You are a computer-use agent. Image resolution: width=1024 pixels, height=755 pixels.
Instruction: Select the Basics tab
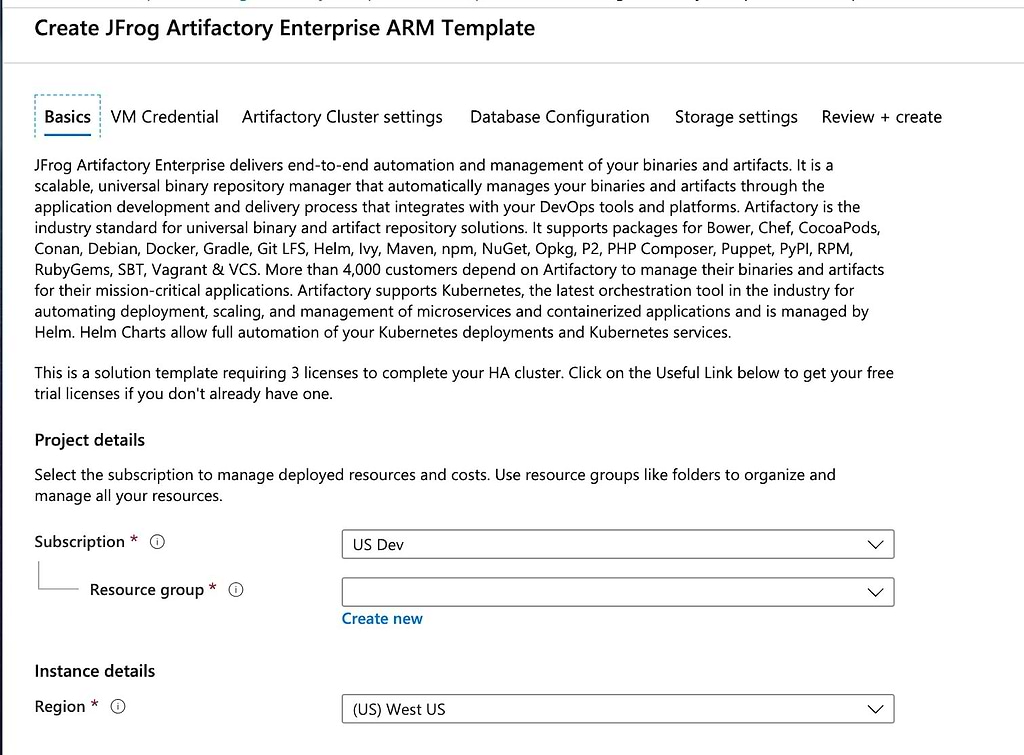coord(68,117)
